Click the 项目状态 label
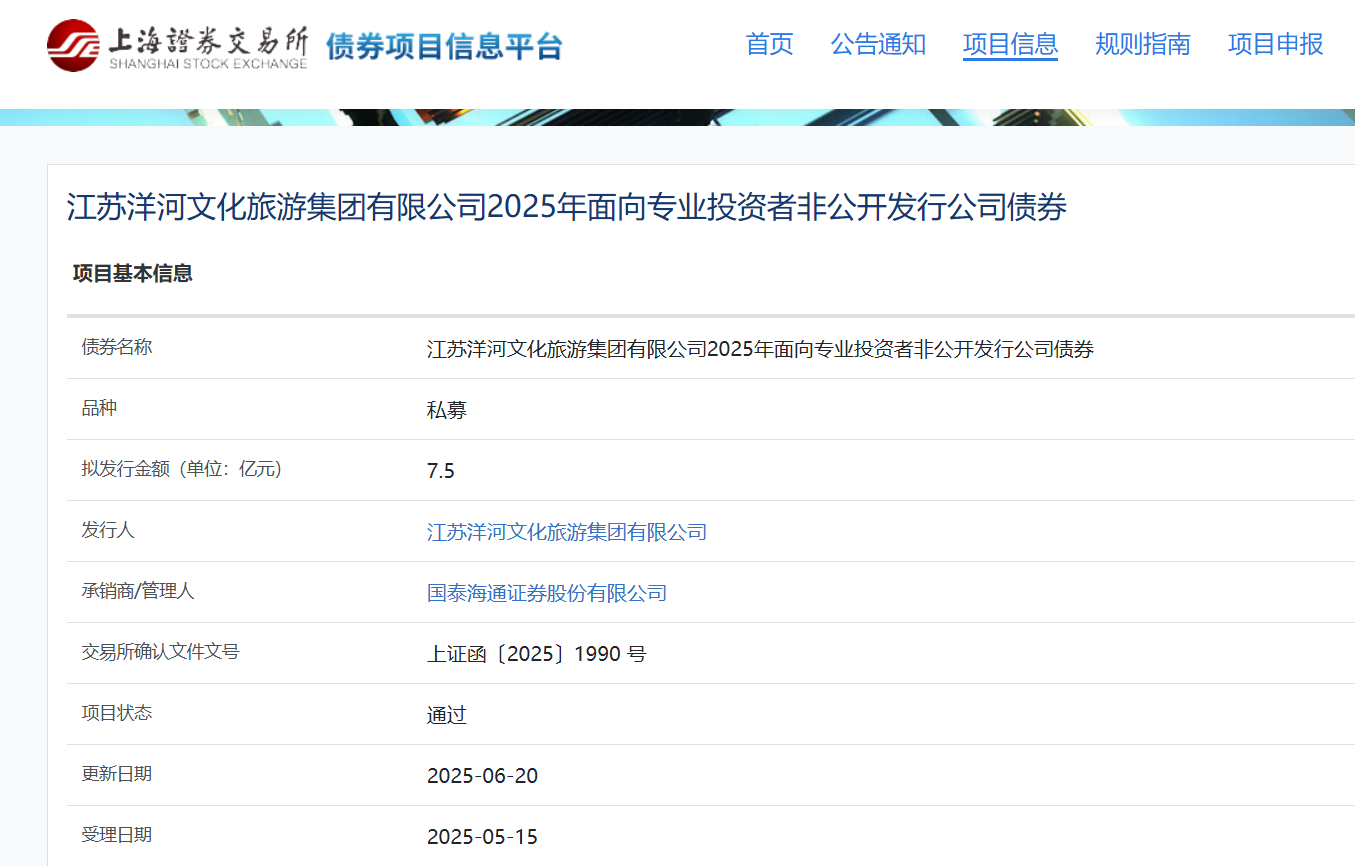Screen dimensions: 1355x866 pyautogui.click(x=116, y=713)
